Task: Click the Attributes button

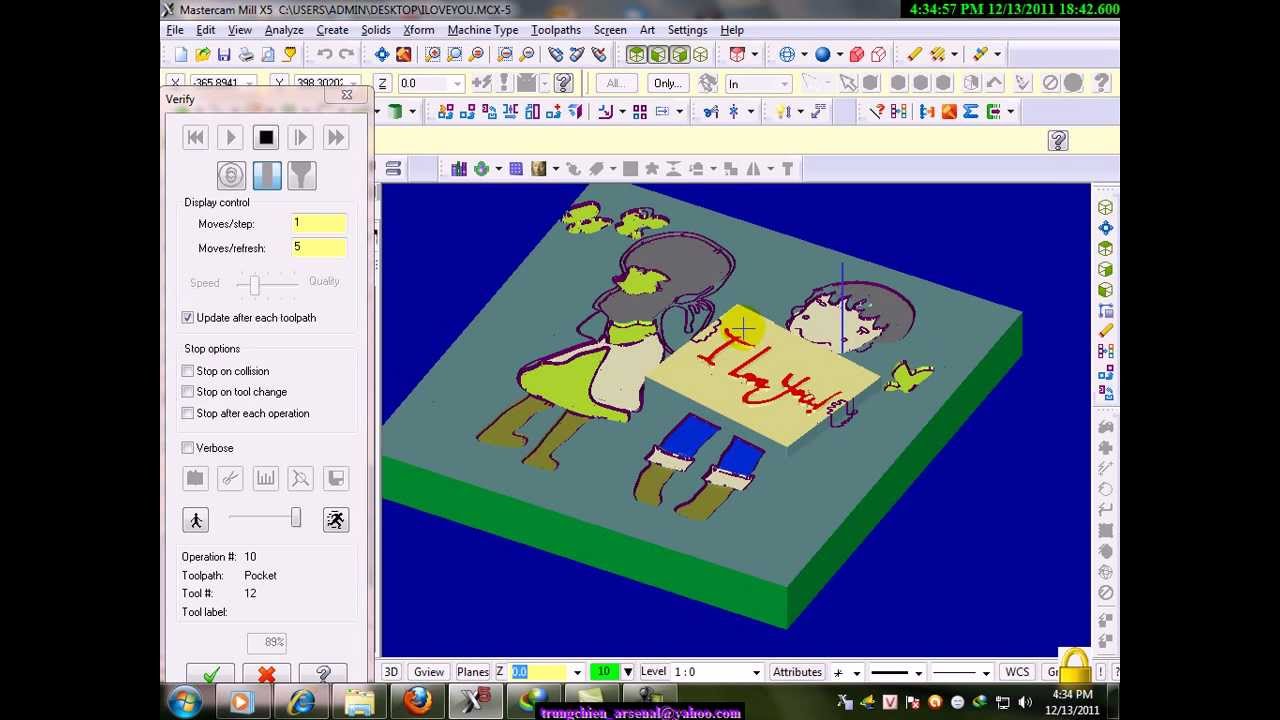Action: coord(797,672)
